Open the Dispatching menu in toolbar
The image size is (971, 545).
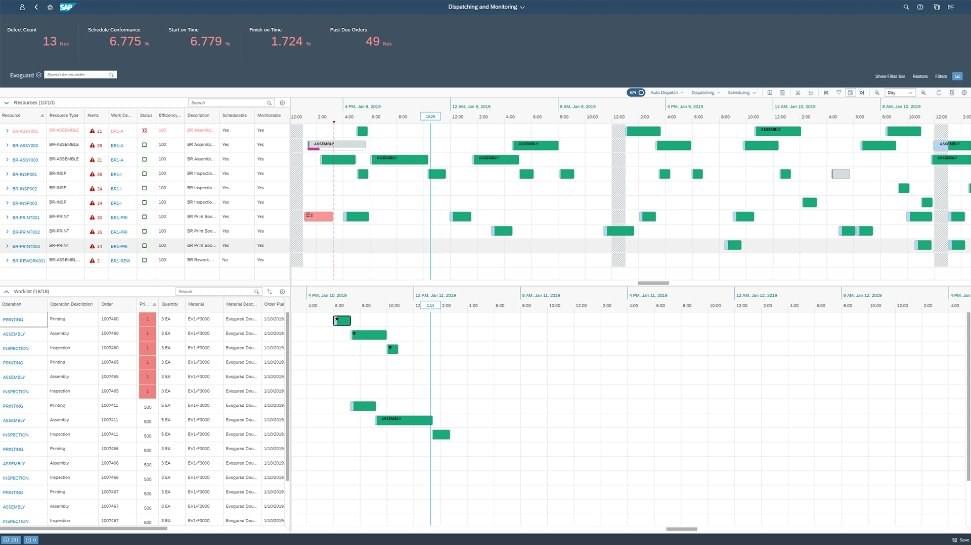click(x=706, y=92)
